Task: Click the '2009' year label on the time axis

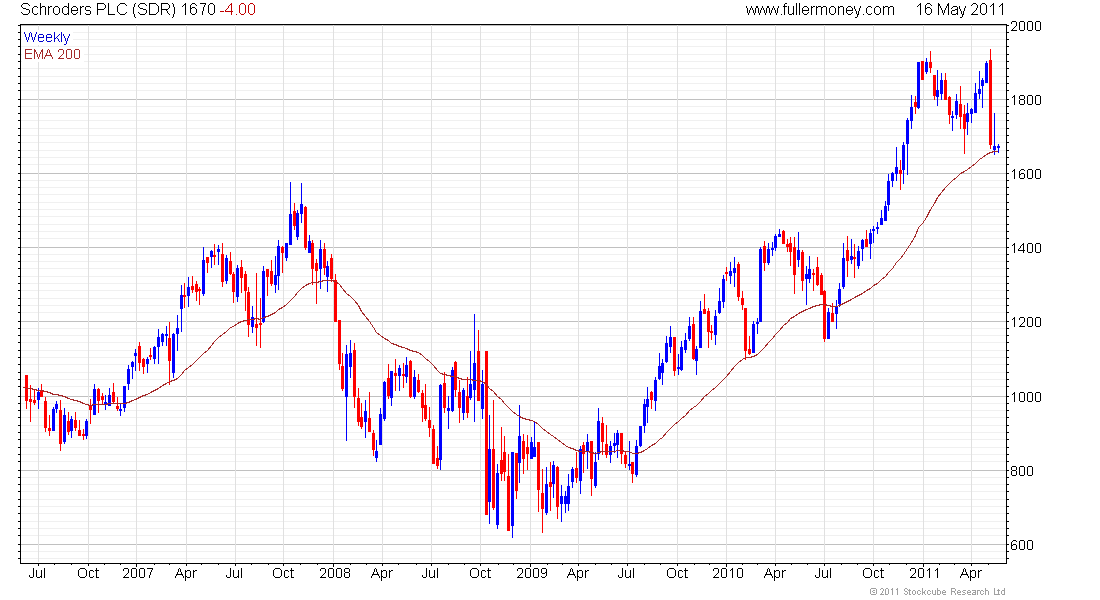Action: point(532,573)
